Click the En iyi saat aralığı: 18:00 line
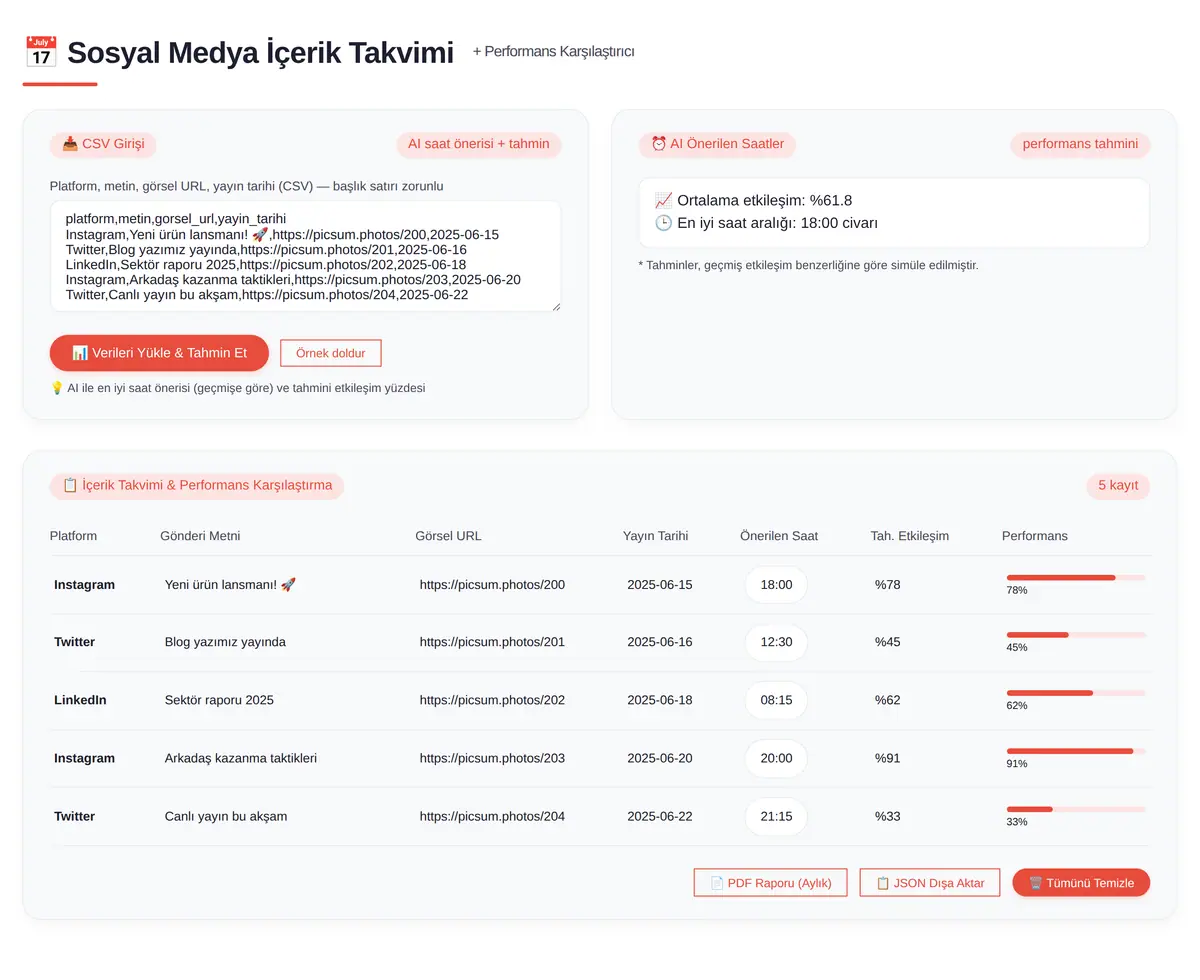 (766, 223)
